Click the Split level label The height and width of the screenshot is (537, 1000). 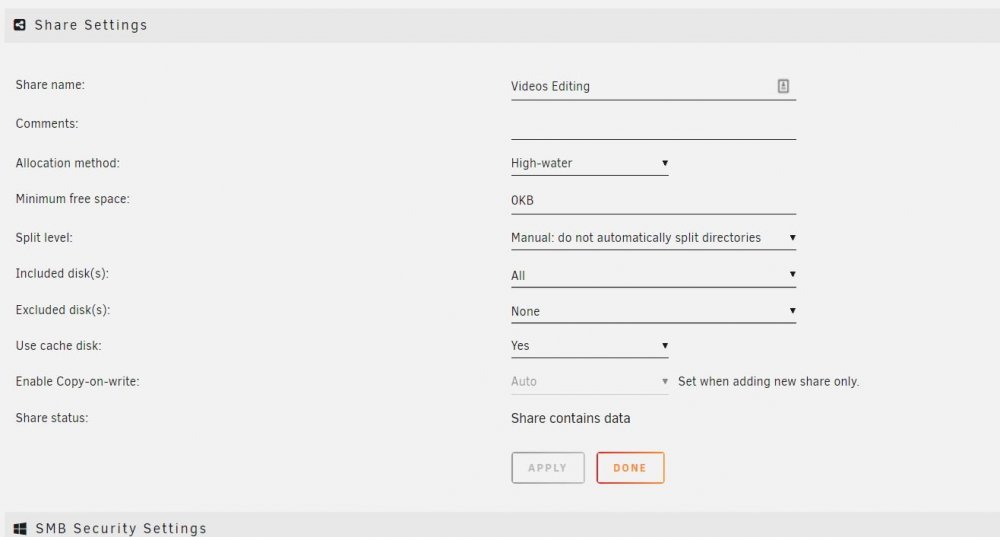point(44,238)
